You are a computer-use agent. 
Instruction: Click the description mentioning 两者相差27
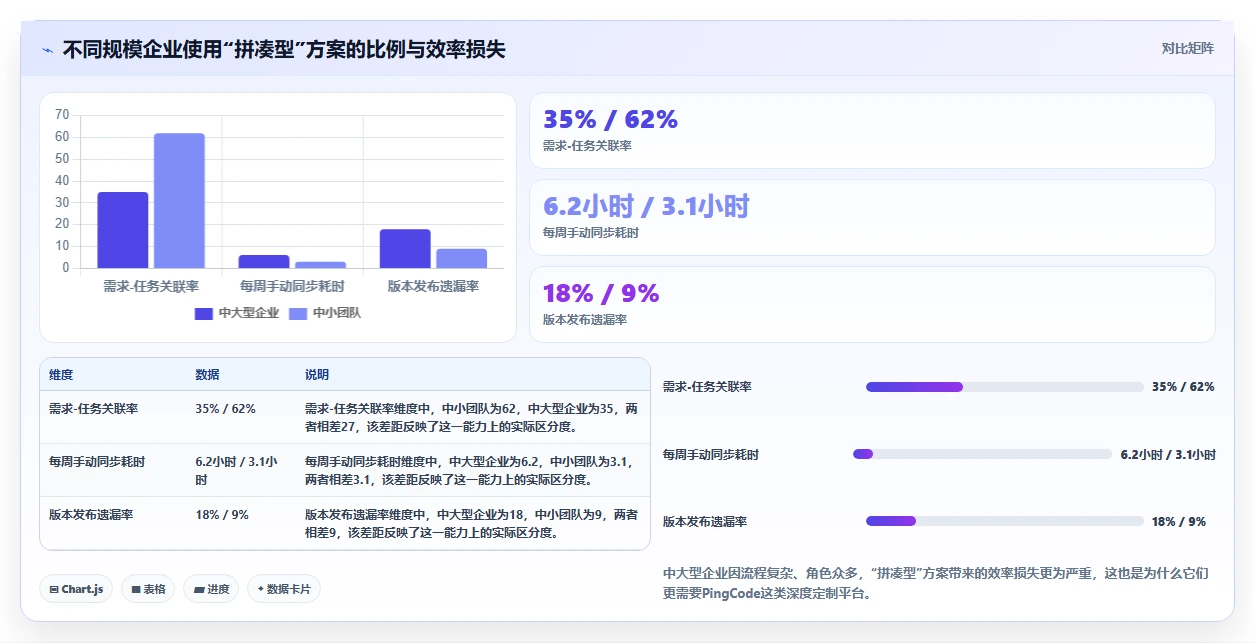pyautogui.click(x=471, y=418)
